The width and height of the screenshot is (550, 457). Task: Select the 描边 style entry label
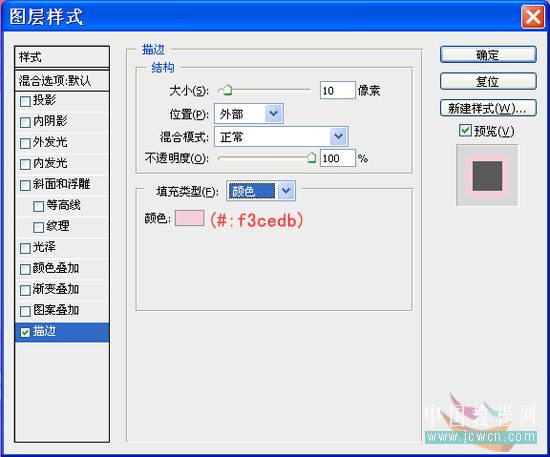click(44, 331)
